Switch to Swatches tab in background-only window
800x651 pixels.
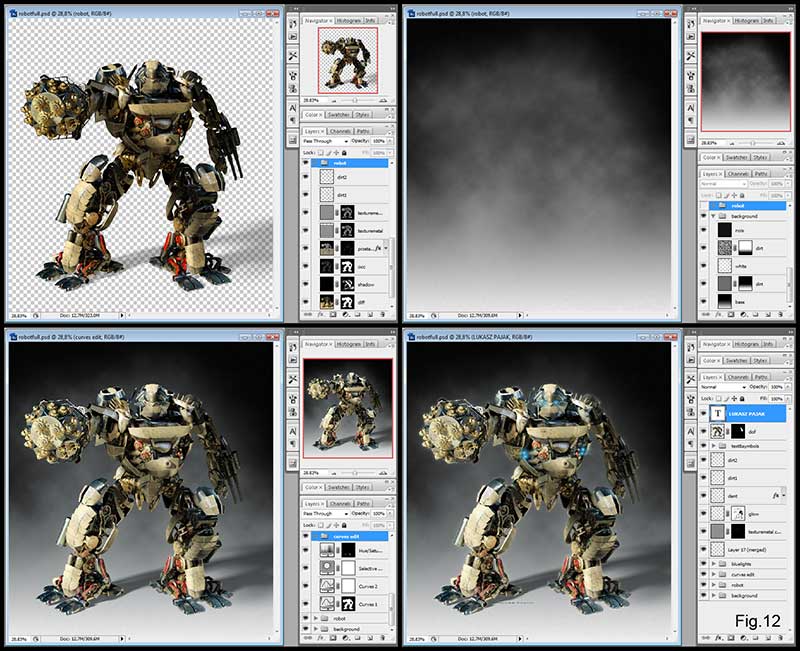pos(737,157)
